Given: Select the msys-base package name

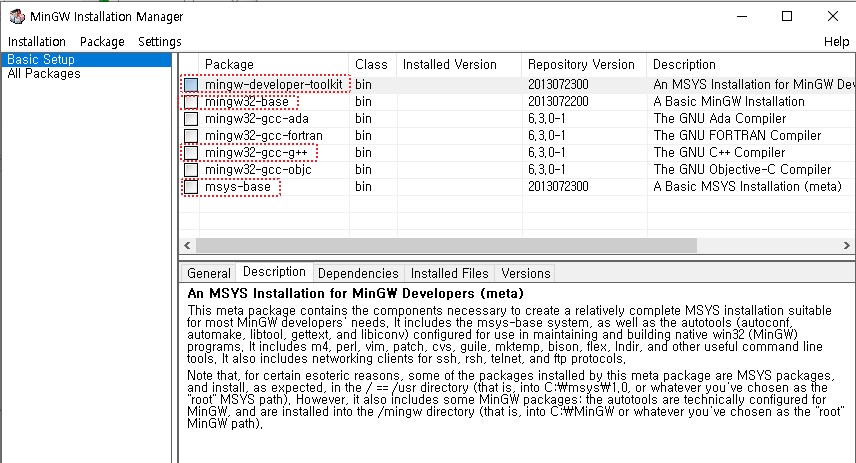Looking at the screenshot, I should click(237, 187).
